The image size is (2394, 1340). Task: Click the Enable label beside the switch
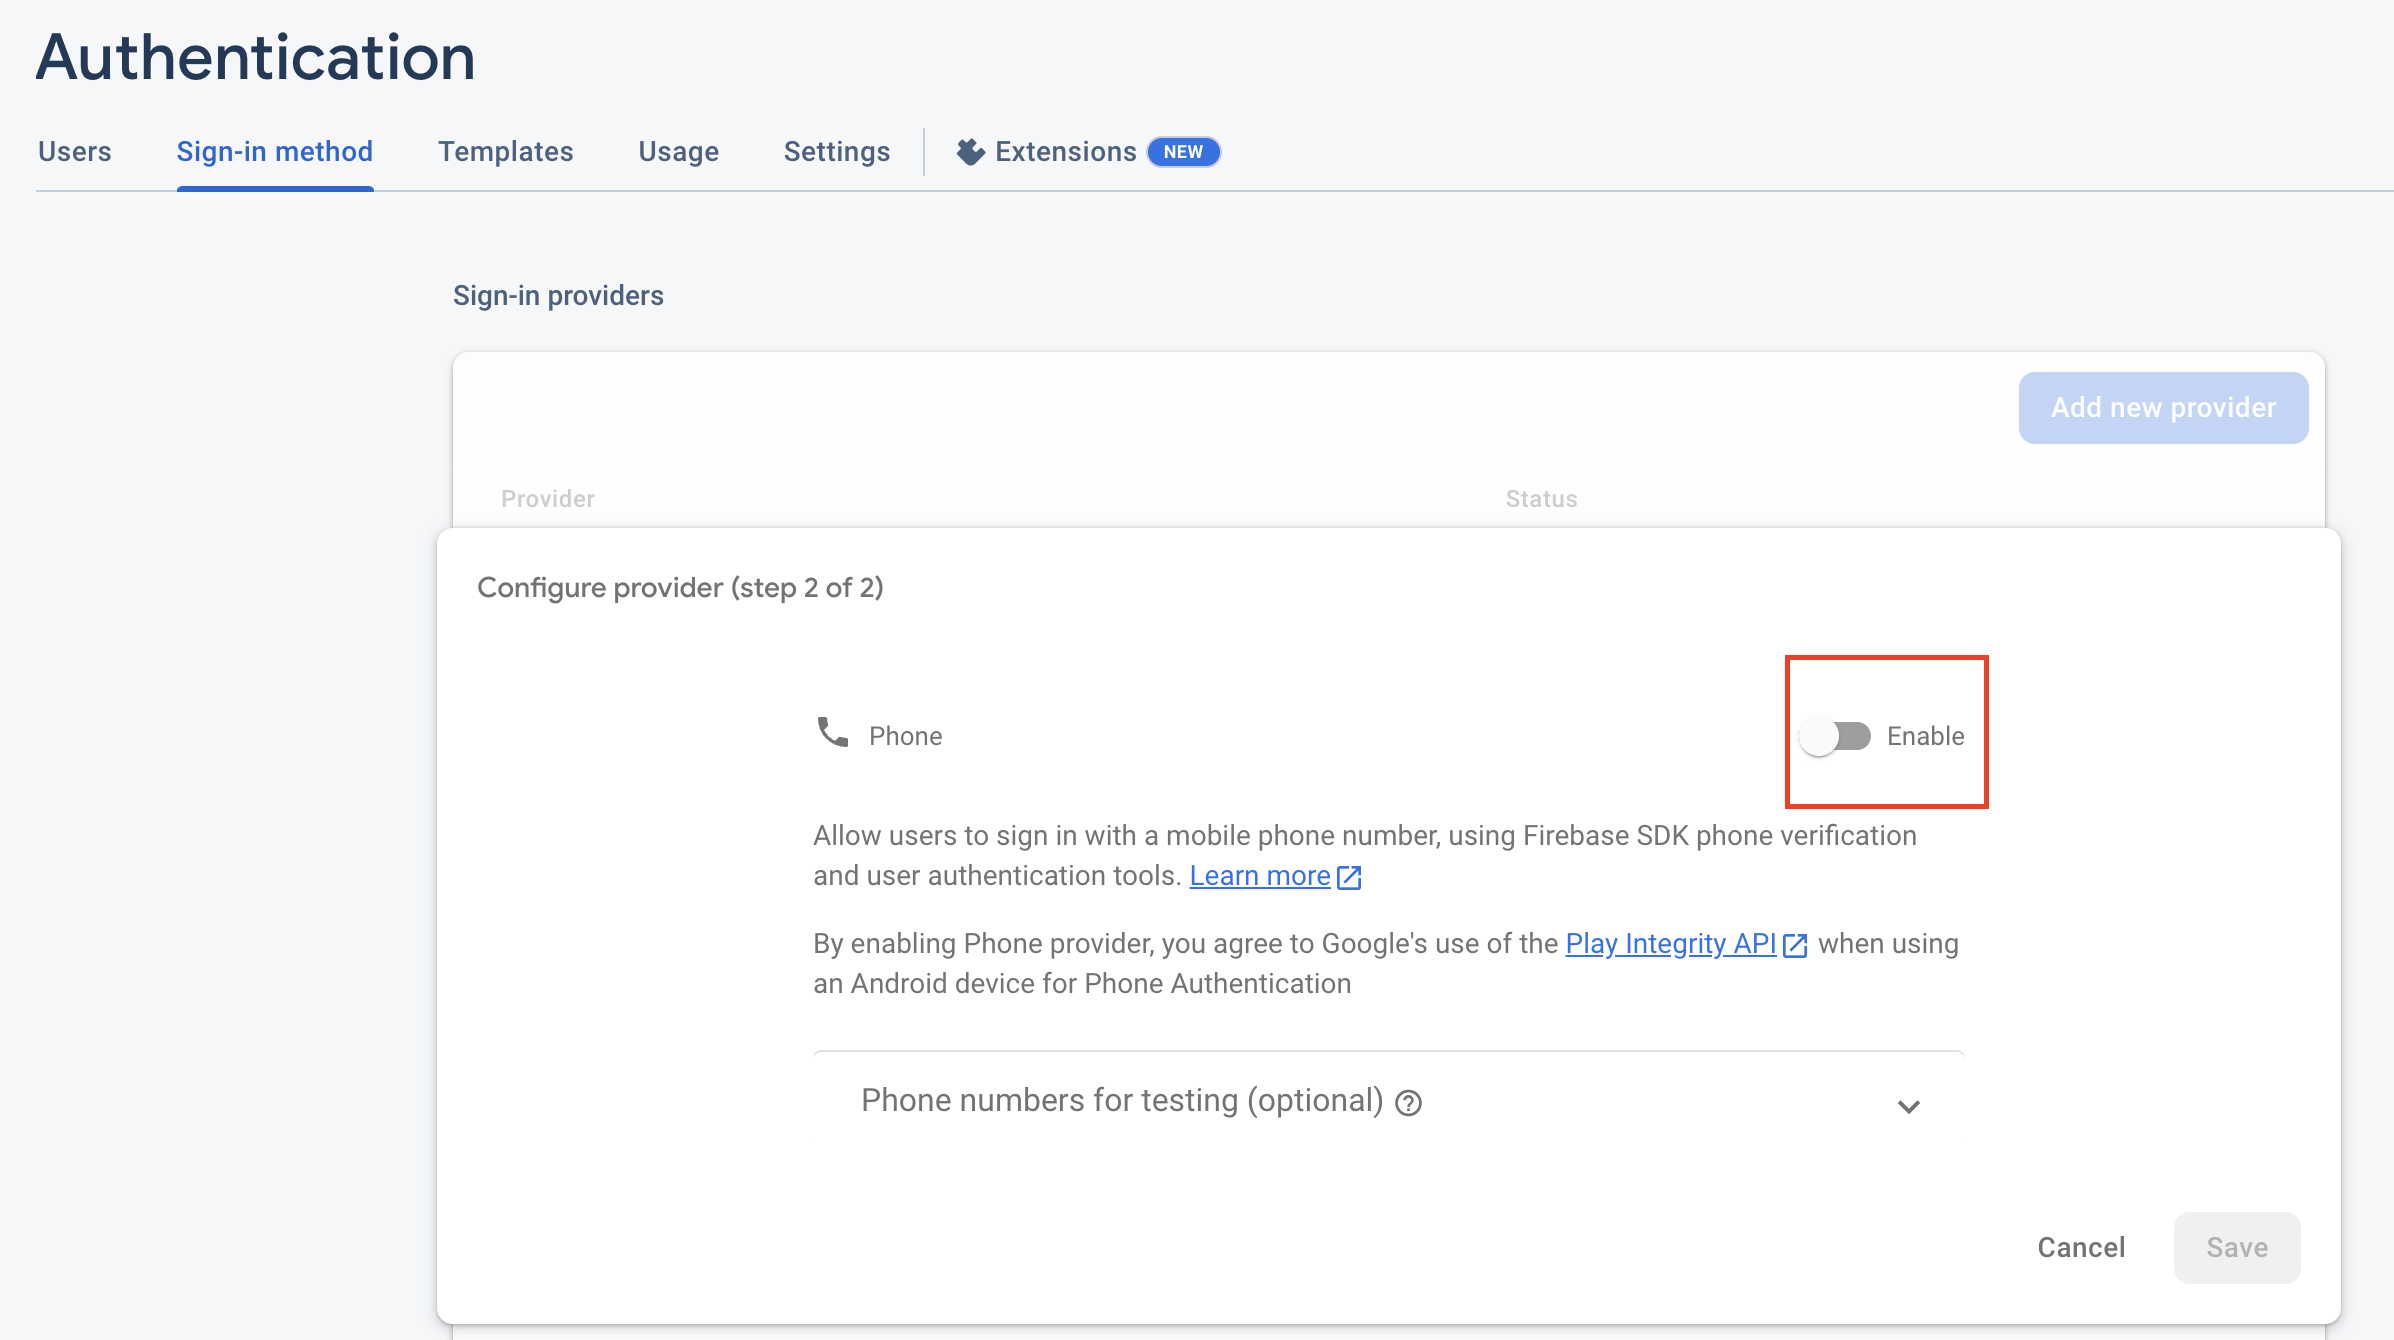[1925, 736]
